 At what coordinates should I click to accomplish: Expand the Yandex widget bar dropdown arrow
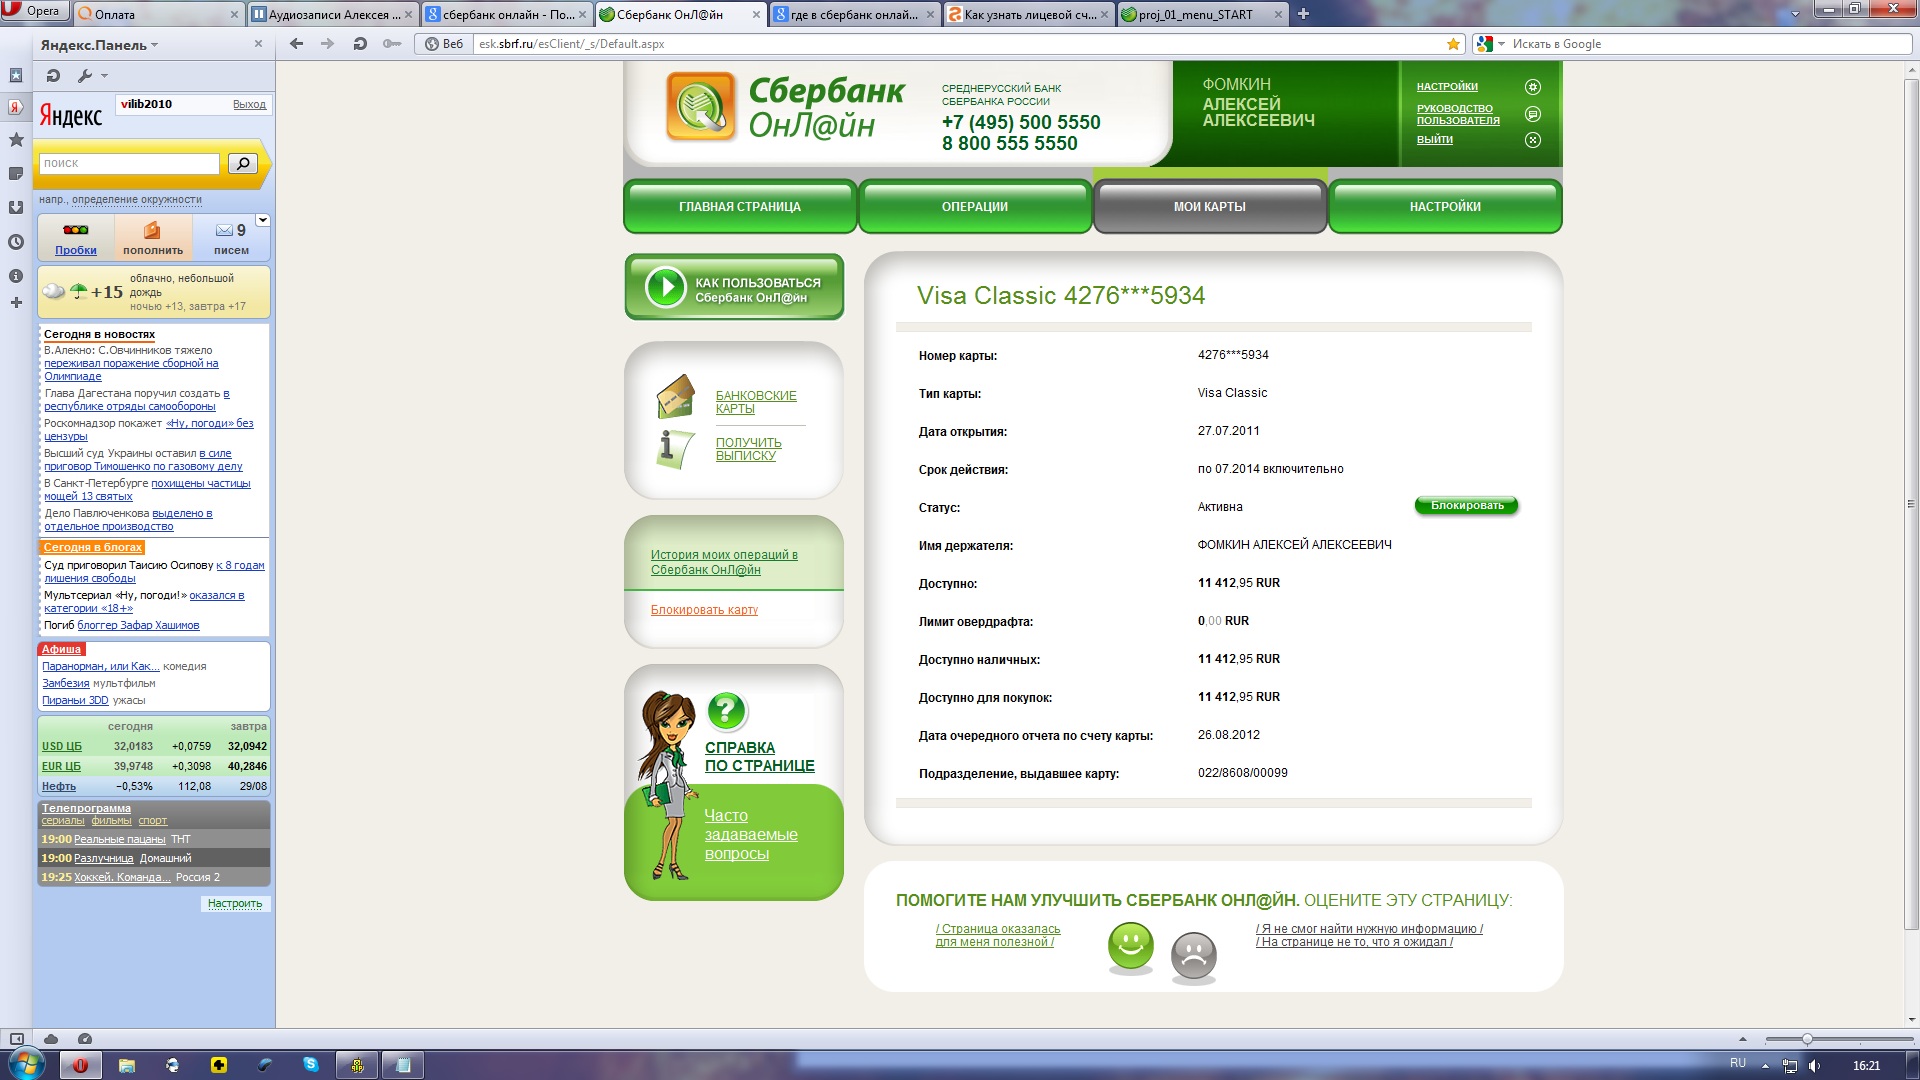(262, 220)
